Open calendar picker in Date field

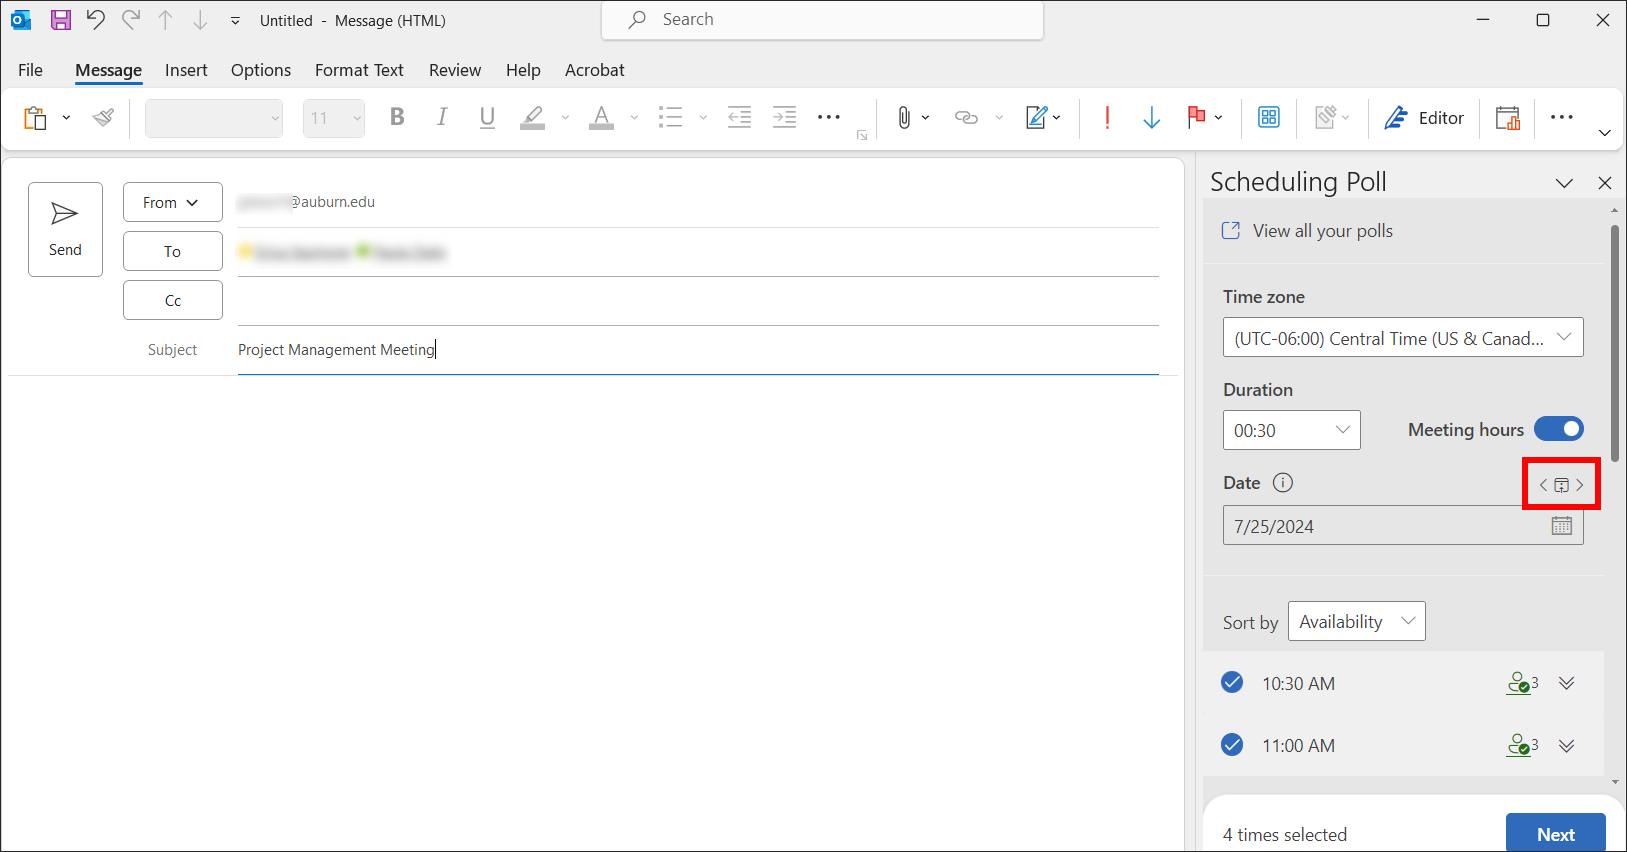(x=1561, y=526)
